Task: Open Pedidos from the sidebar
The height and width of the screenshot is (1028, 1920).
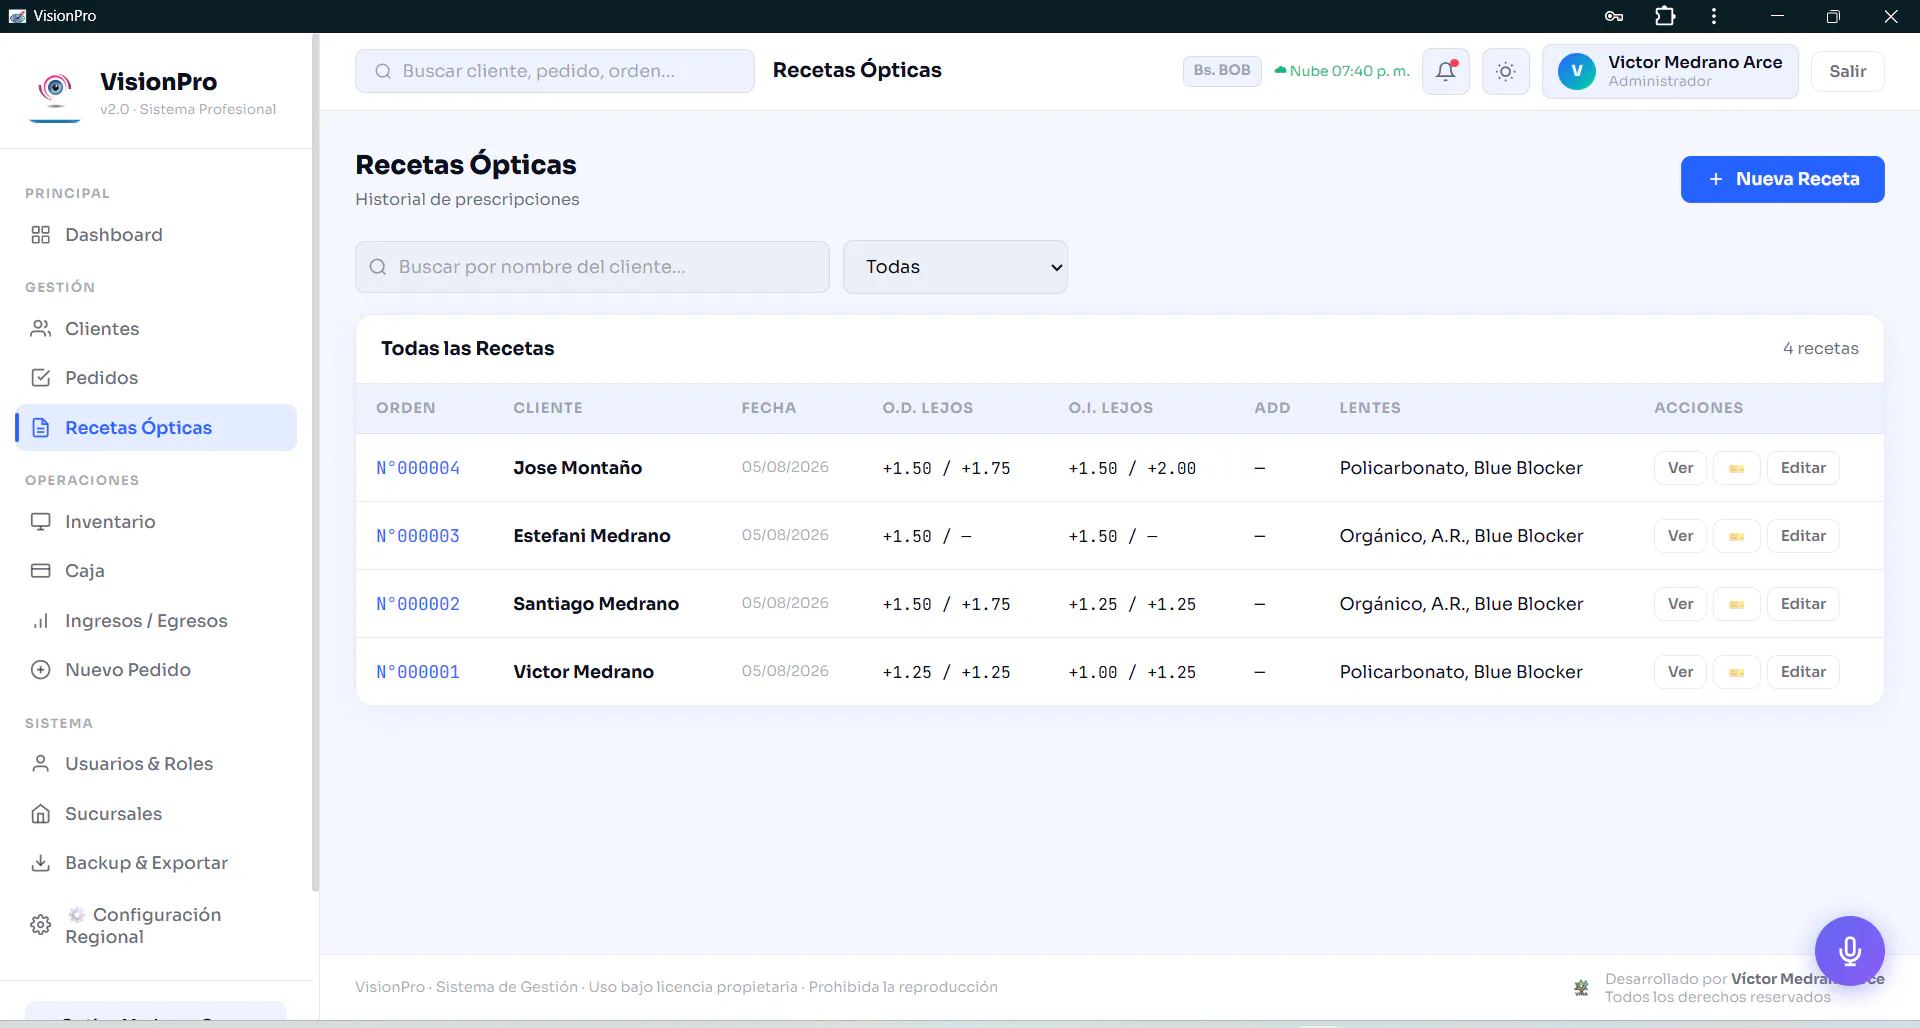Action: [x=156, y=378]
